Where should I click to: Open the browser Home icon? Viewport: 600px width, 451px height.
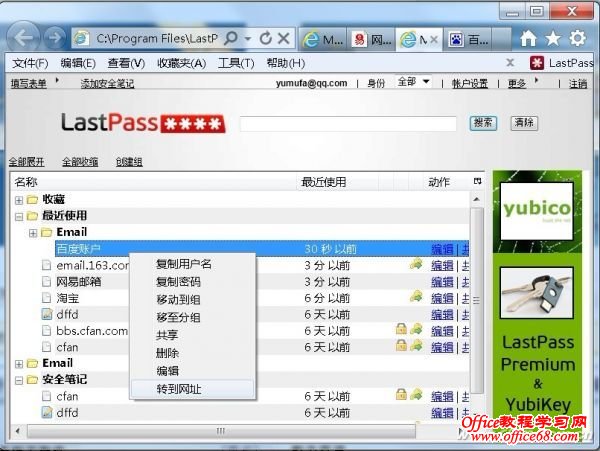(x=528, y=38)
